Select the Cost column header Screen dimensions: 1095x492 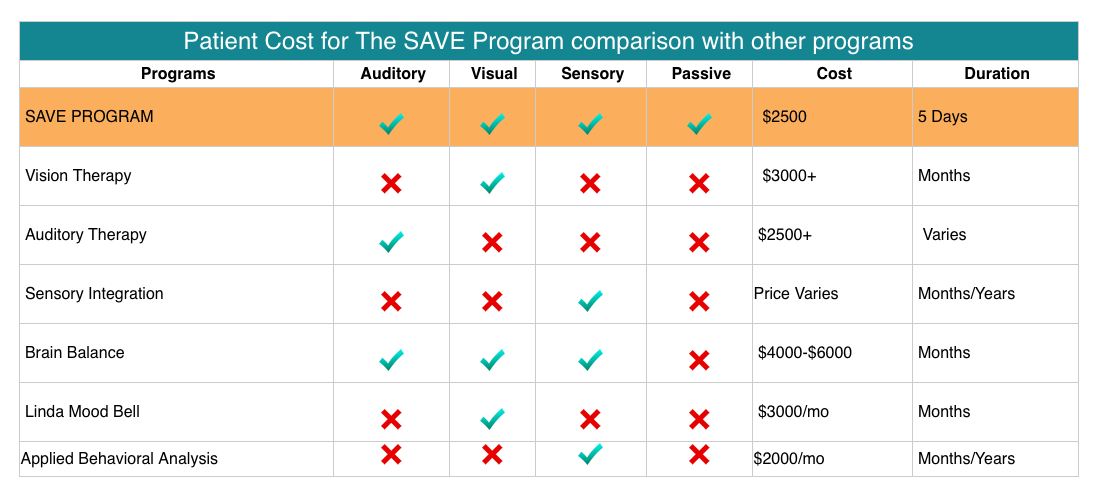pos(834,74)
